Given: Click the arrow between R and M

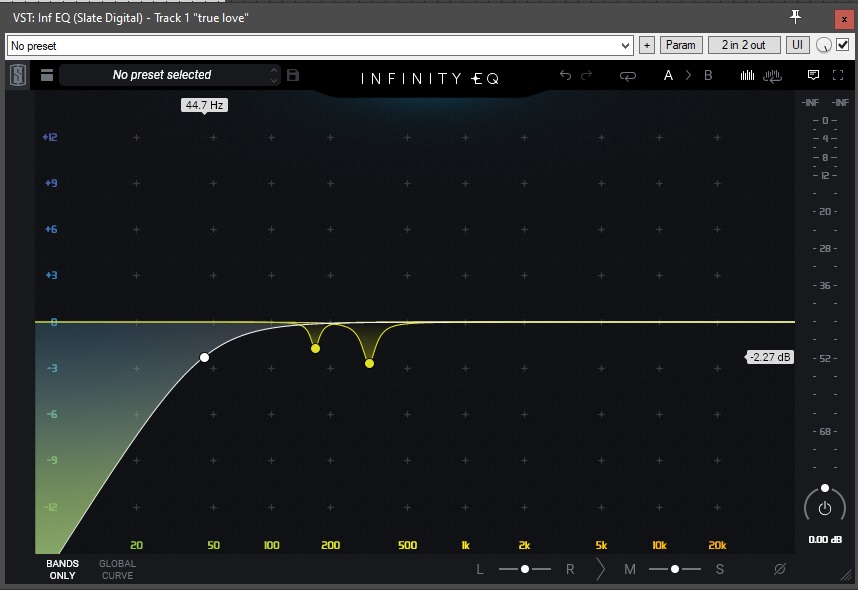Looking at the screenshot, I should point(600,569).
